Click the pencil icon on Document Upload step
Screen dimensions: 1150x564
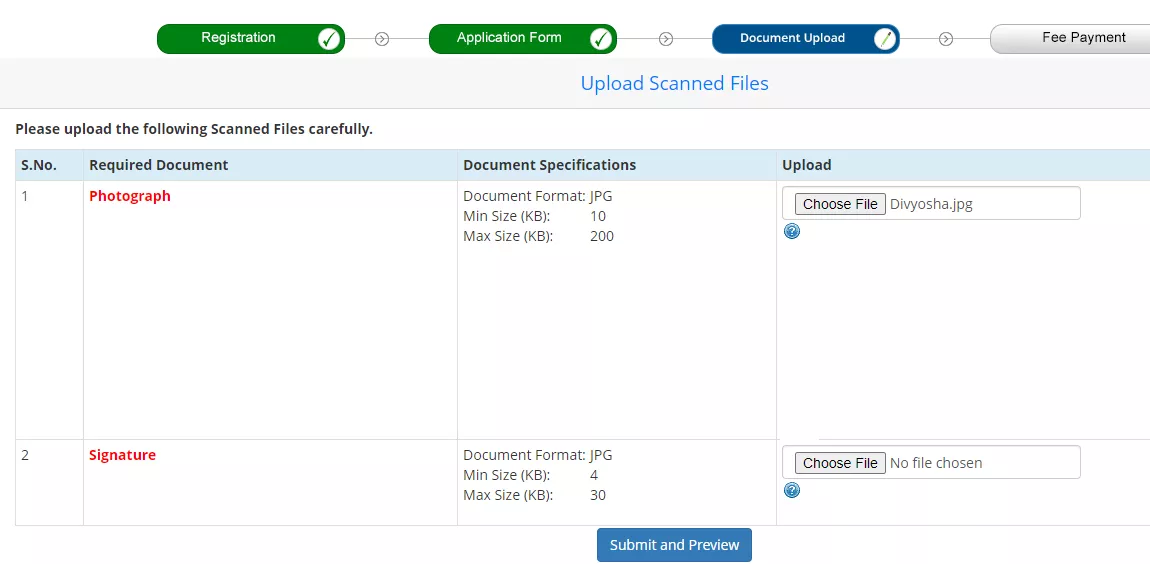pyautogui.click(x=884, y=39)
